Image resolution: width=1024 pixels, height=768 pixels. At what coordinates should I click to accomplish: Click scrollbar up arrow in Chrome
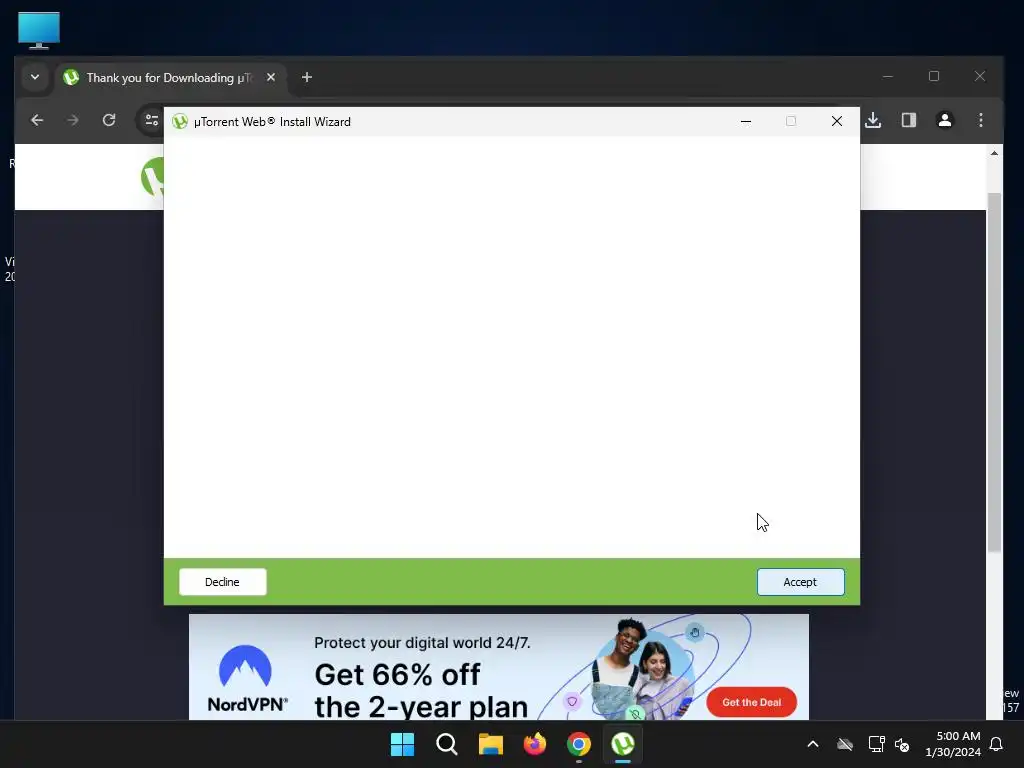(x=994, y=153)
